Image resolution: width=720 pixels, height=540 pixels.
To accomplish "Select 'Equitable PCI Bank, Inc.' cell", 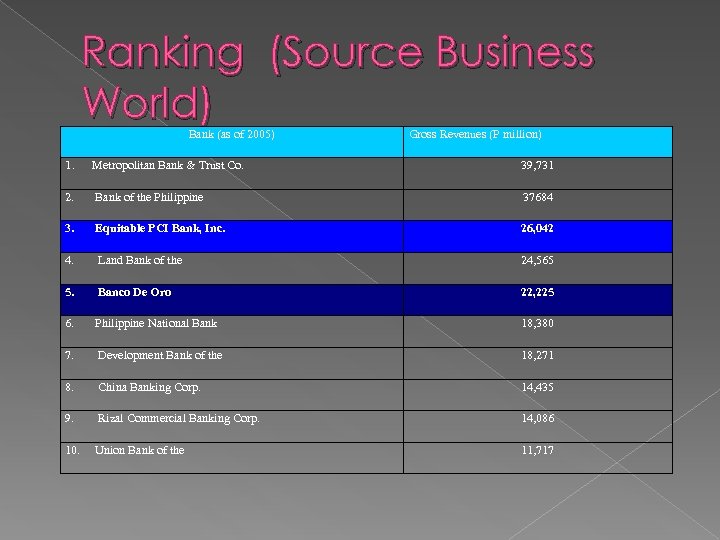I will coord(232,236).
